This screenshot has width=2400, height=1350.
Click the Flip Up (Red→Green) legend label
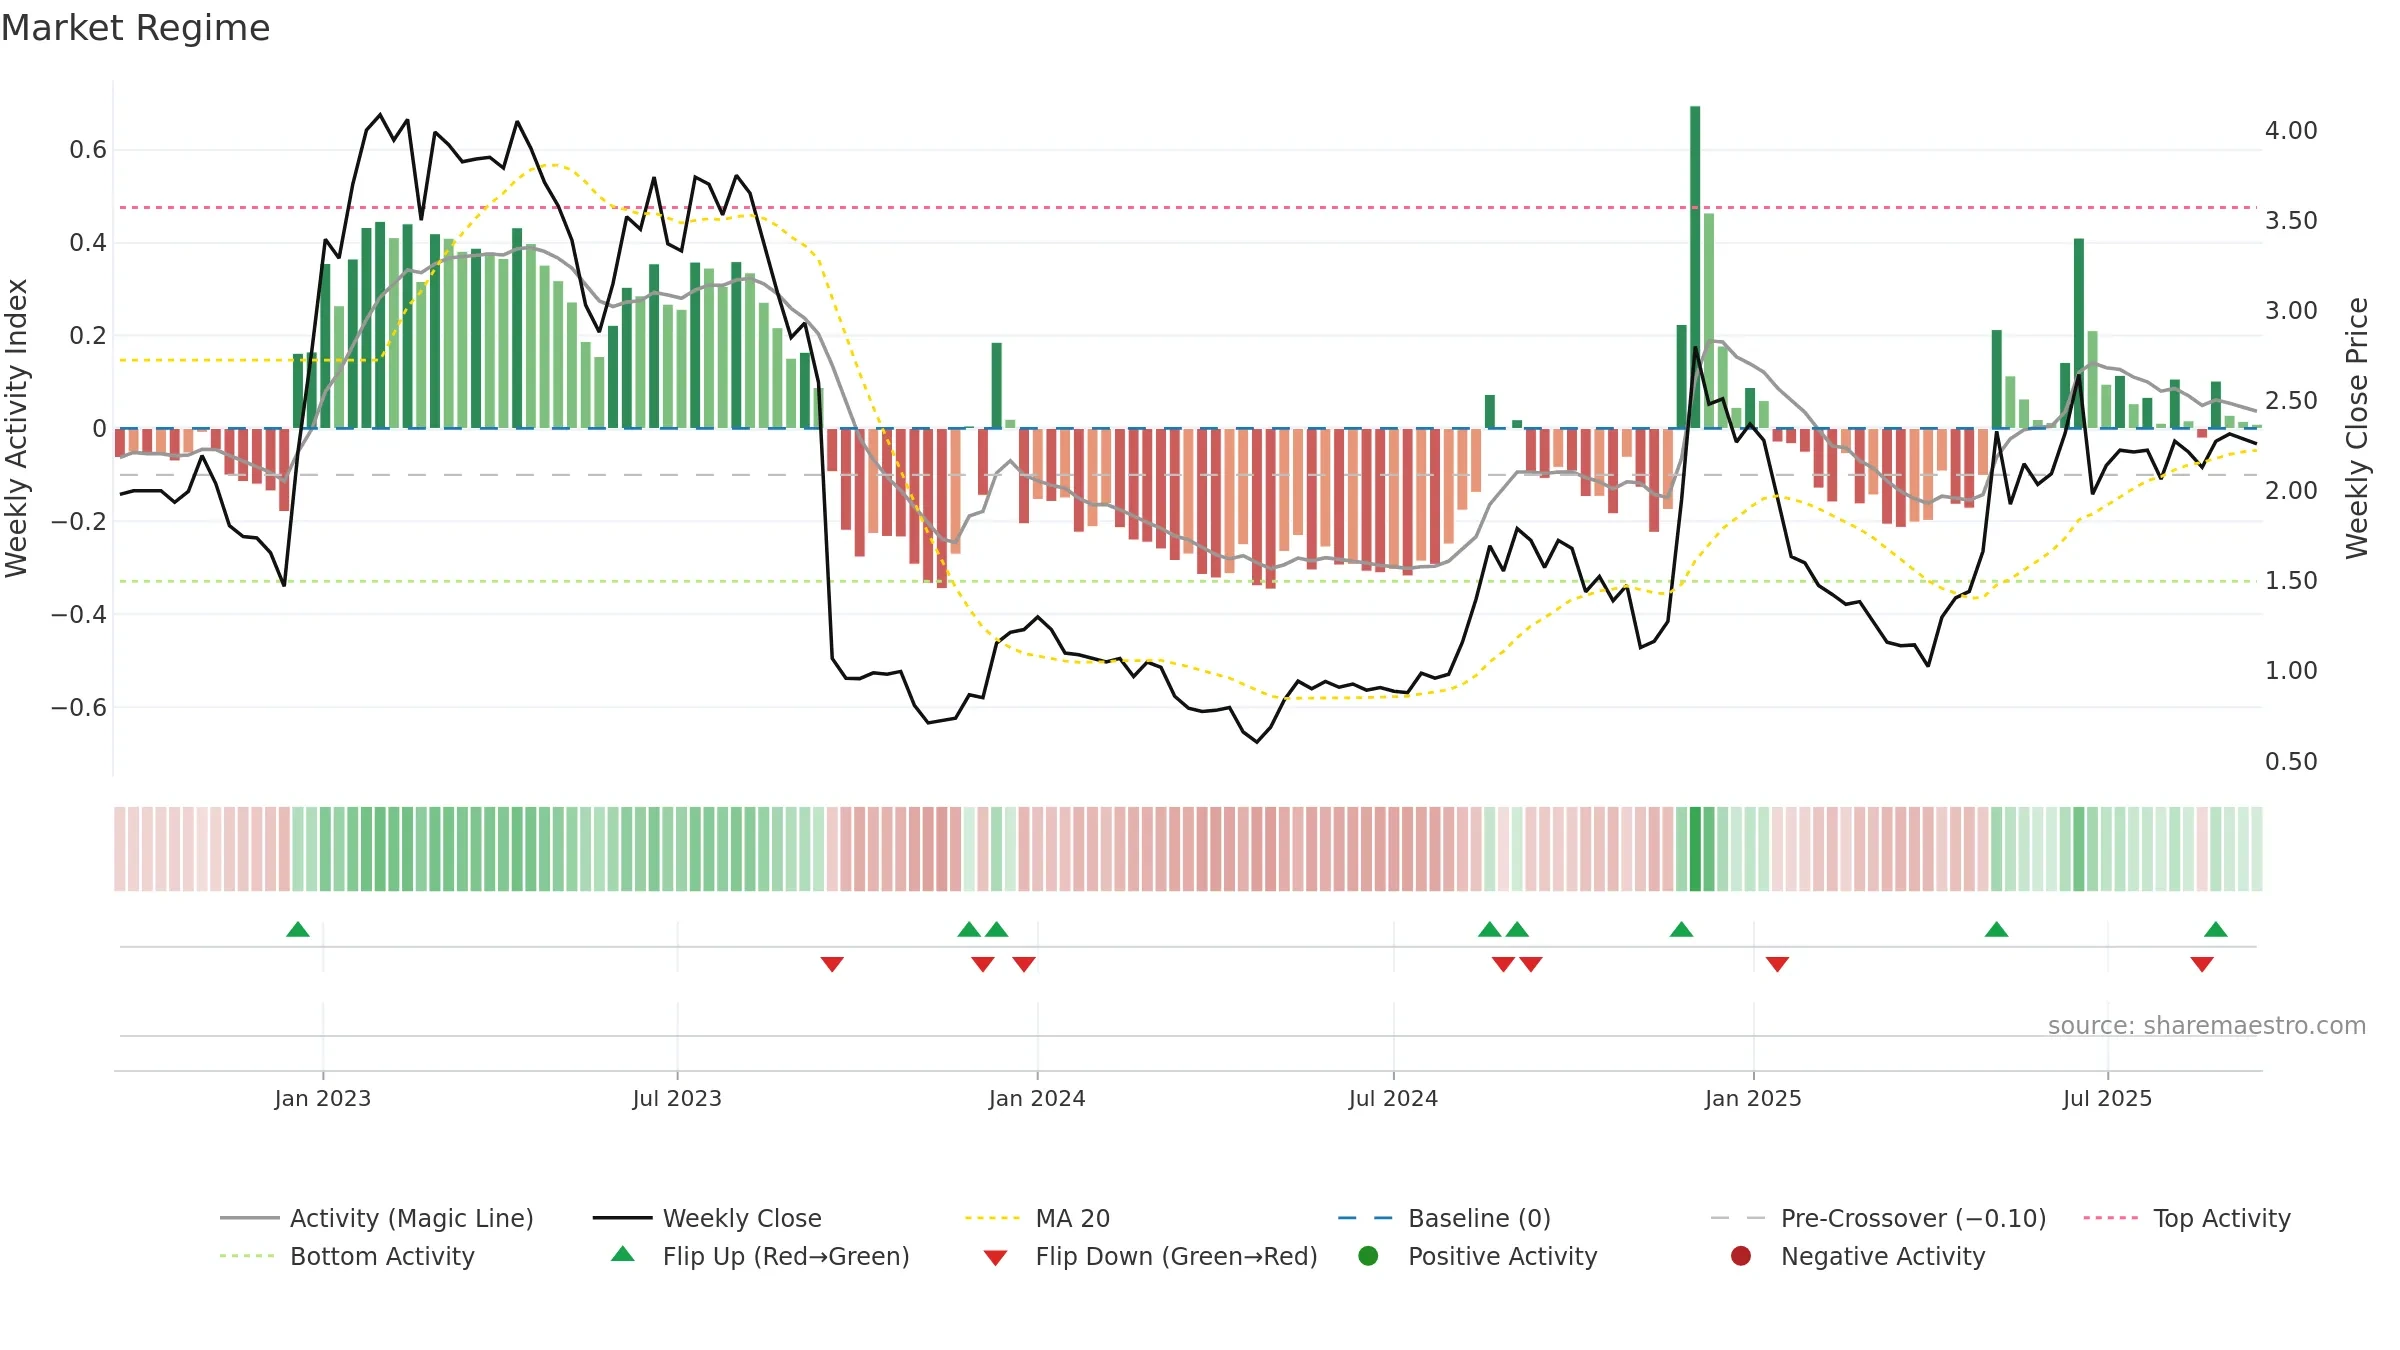786,1256
